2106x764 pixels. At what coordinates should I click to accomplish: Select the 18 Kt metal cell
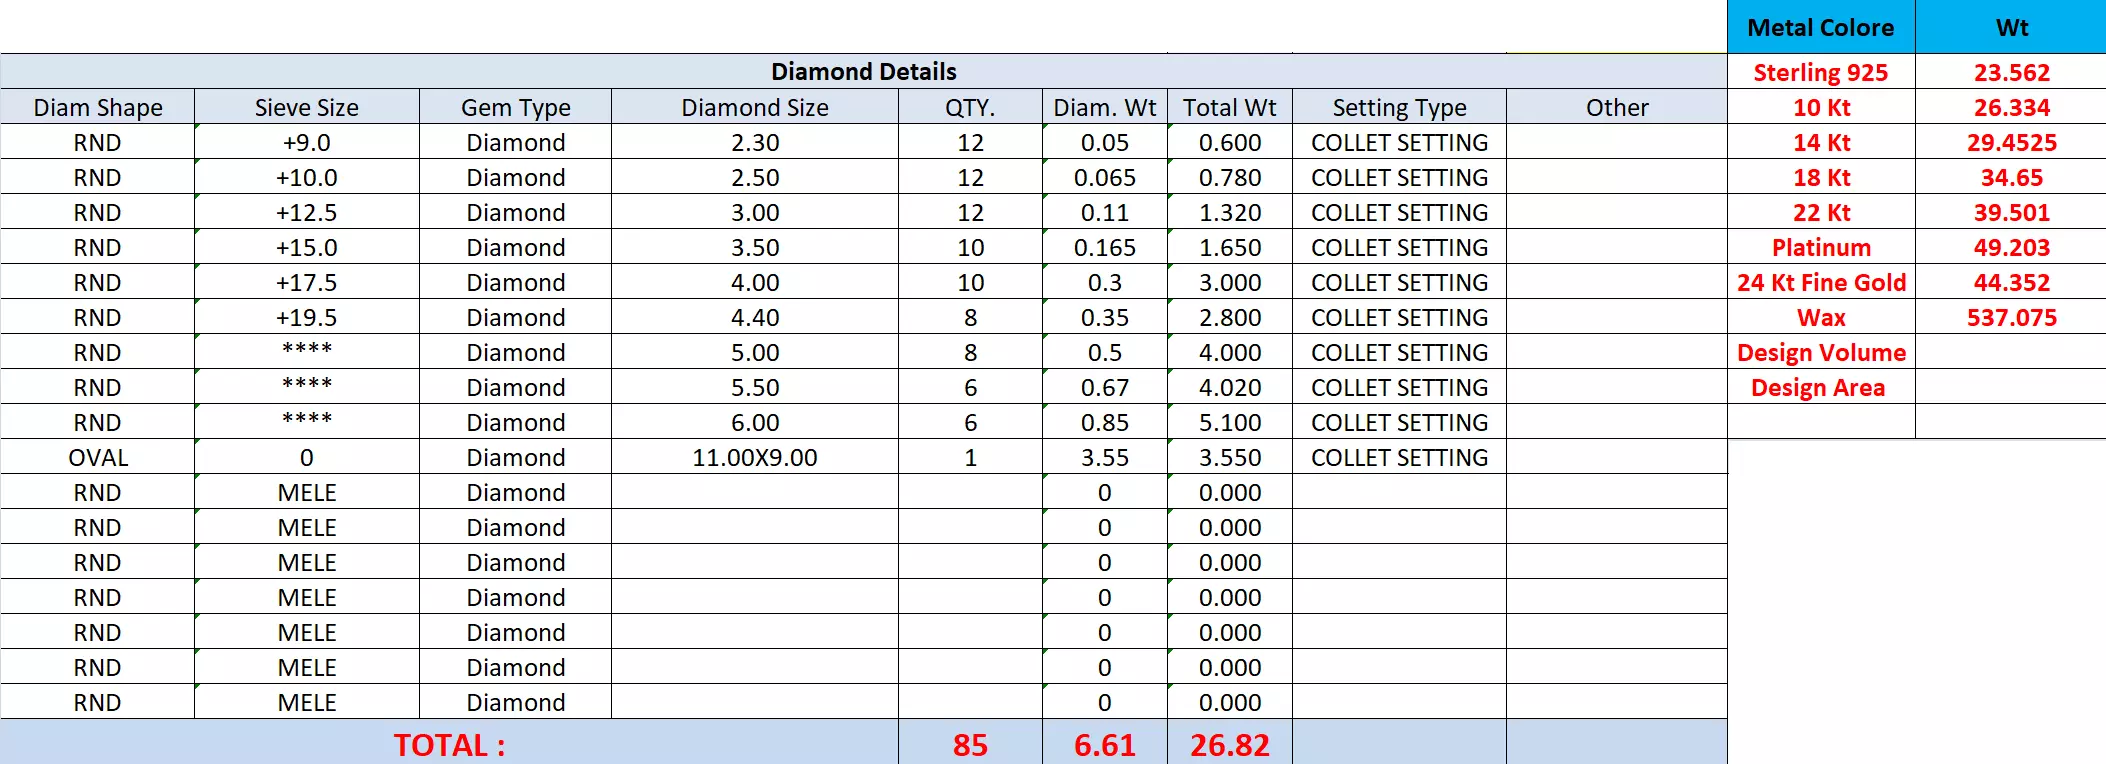1821,177
